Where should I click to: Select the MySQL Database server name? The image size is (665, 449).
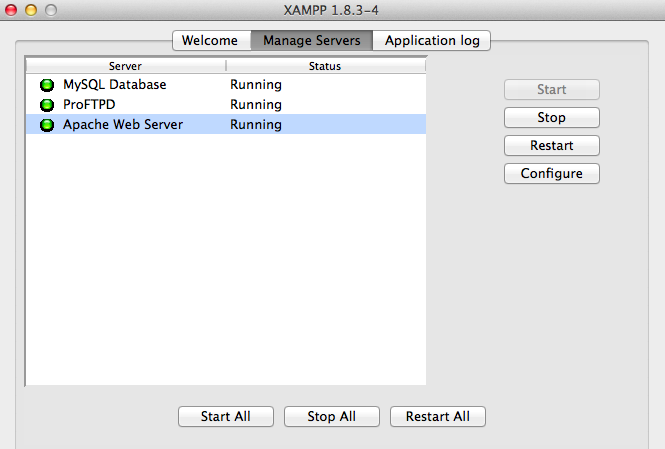point(114,85)
